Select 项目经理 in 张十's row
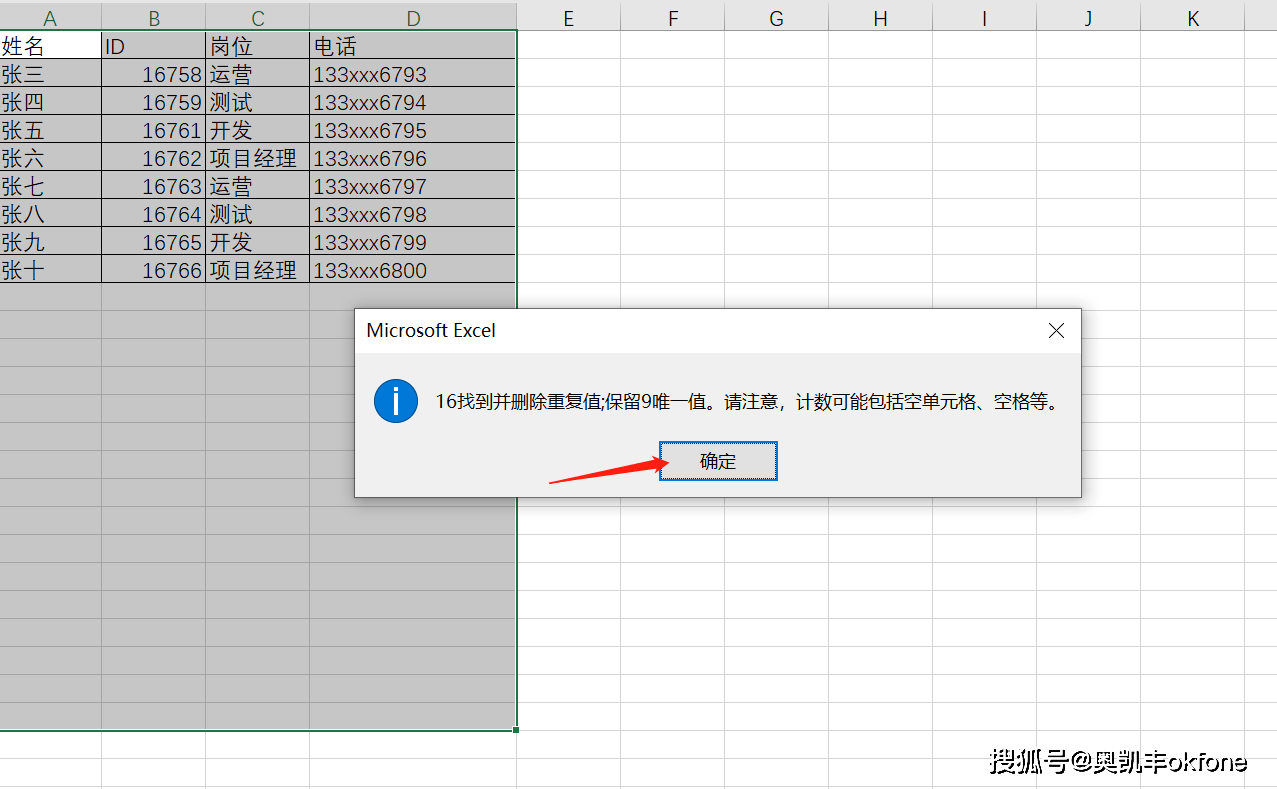 pos(258,269)
